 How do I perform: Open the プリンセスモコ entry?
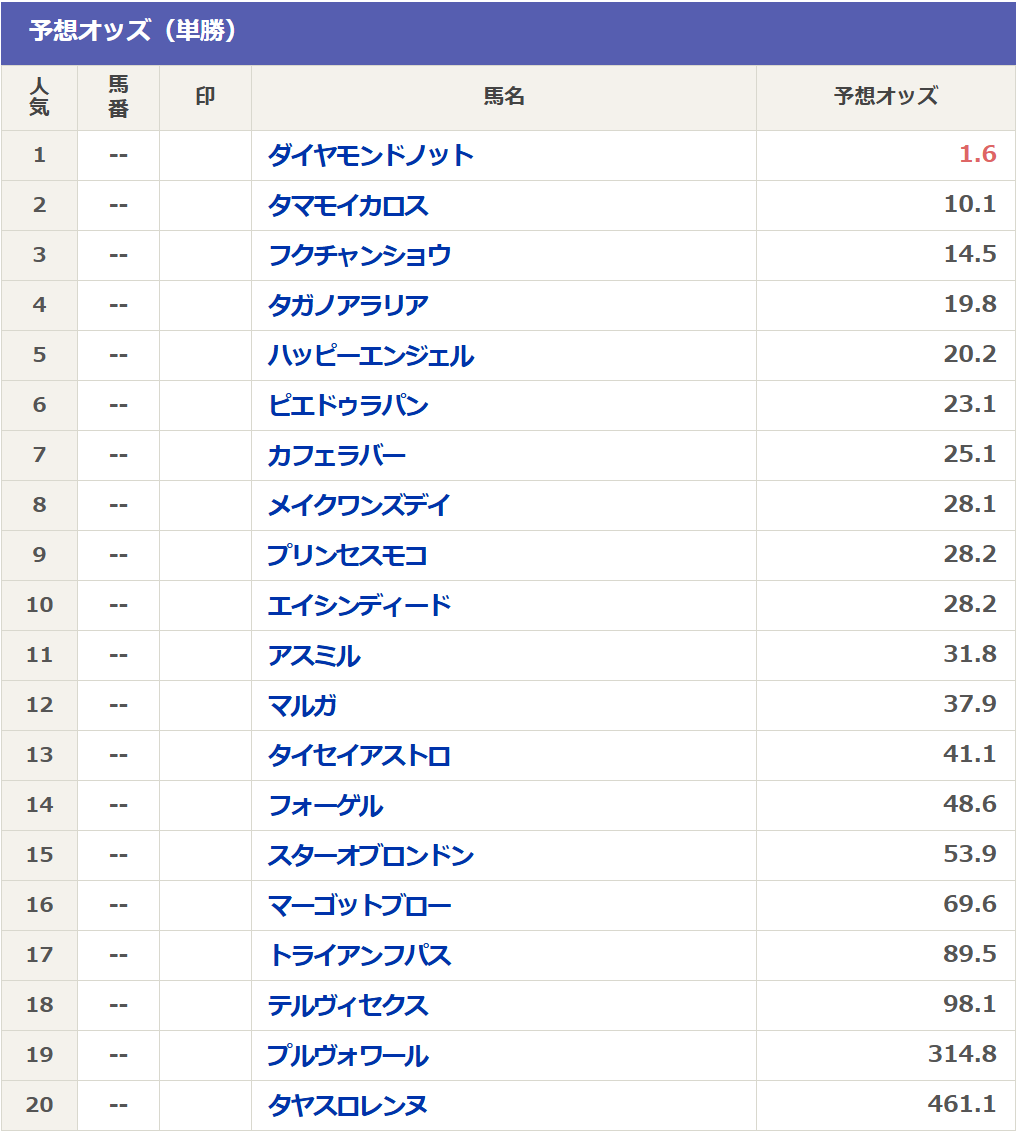pos(348,555)
